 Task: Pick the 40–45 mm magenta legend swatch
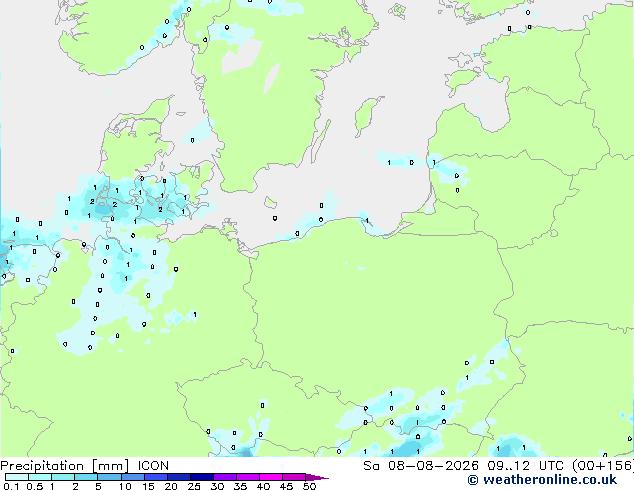[271, 477]
